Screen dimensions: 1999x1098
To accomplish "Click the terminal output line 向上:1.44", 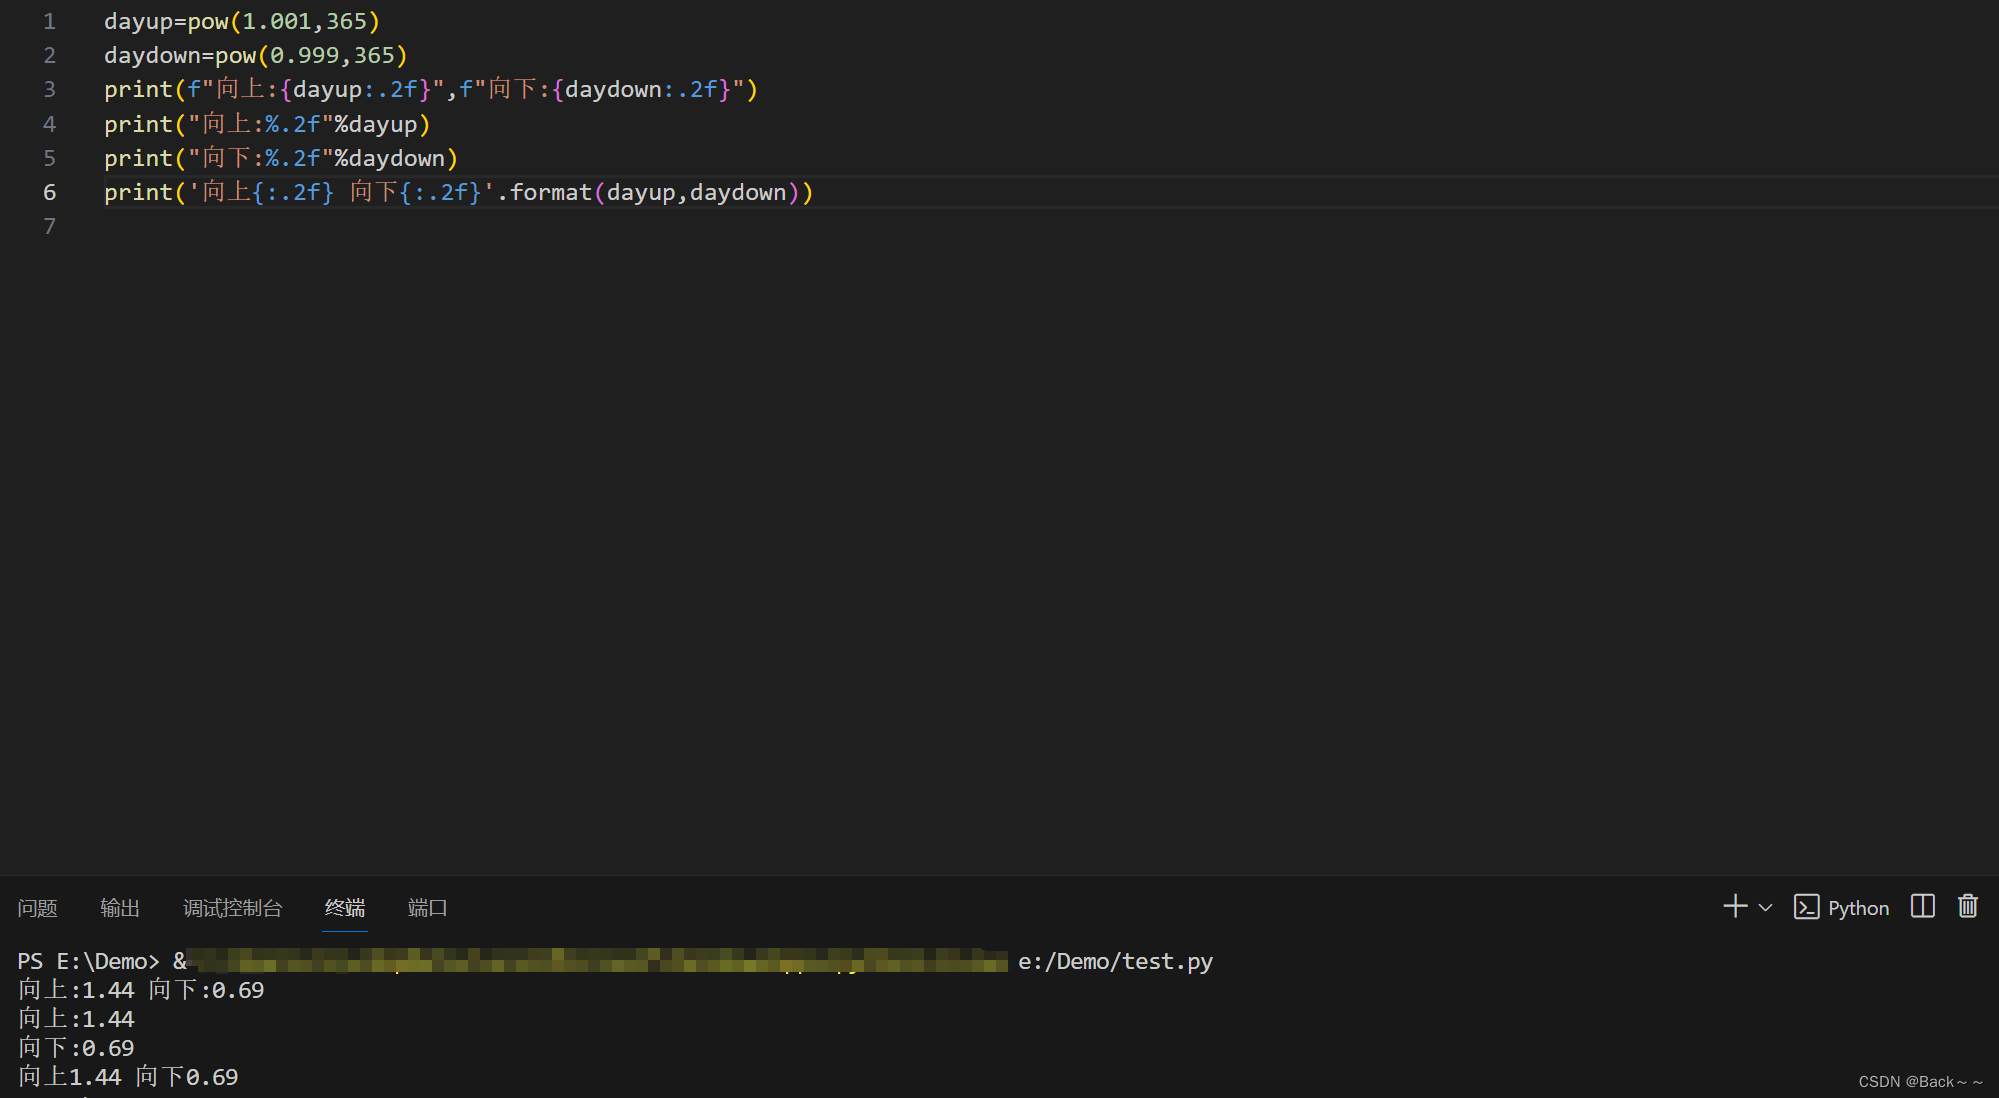I will point(76,1019).
